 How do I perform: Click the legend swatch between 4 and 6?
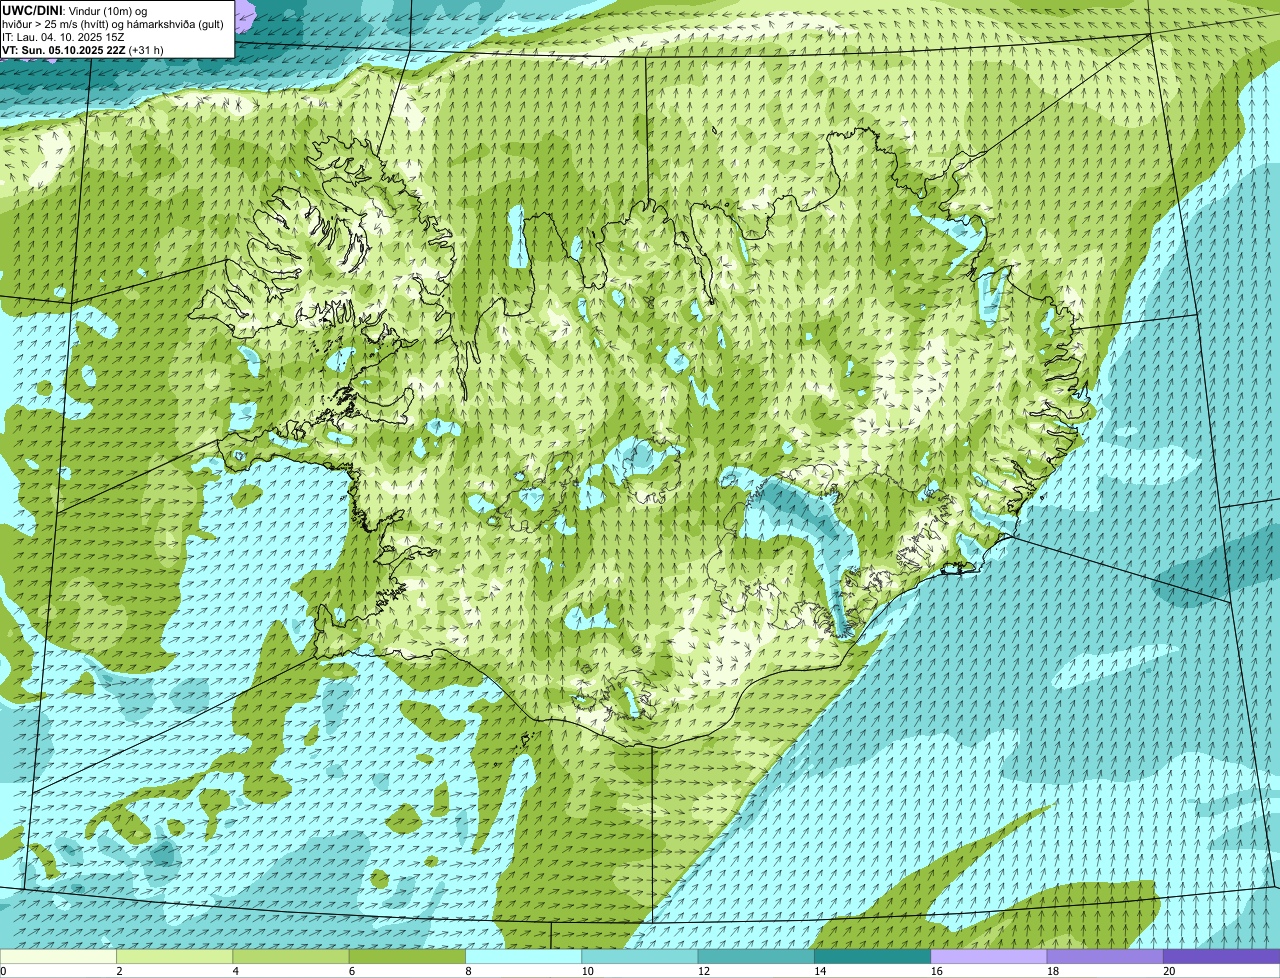(291, 956)
